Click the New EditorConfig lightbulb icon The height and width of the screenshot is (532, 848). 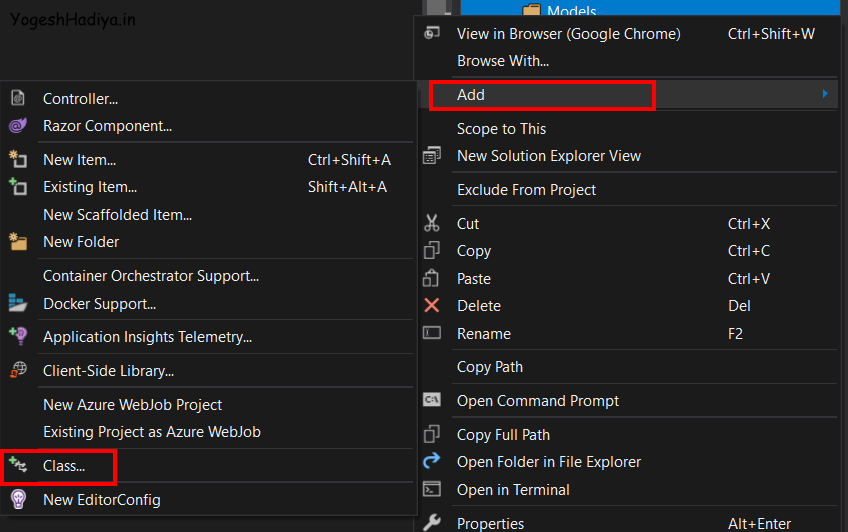(17, 499)
